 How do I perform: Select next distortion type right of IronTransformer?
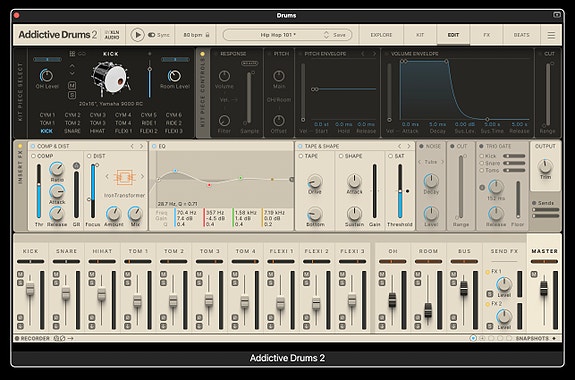click(x=142, y=177)
